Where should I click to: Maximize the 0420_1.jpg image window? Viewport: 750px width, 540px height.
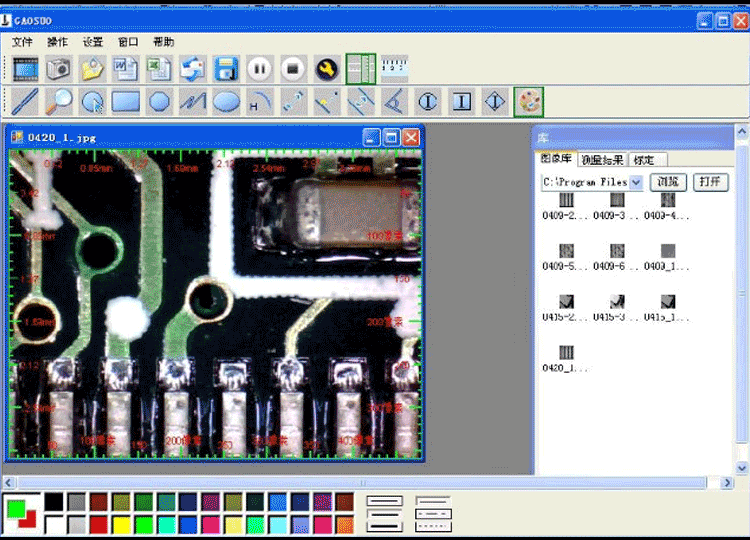click(391, 138)
